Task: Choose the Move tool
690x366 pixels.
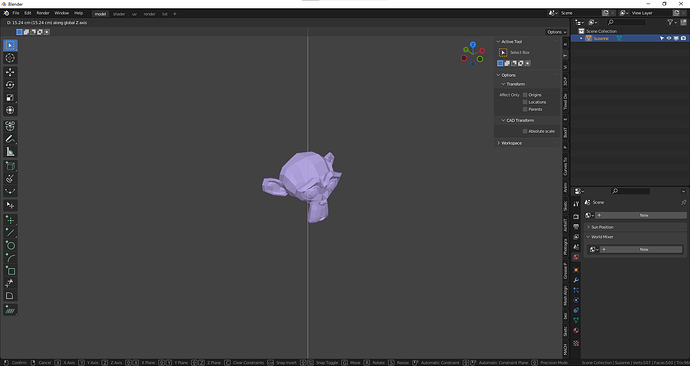Action: 10,72
